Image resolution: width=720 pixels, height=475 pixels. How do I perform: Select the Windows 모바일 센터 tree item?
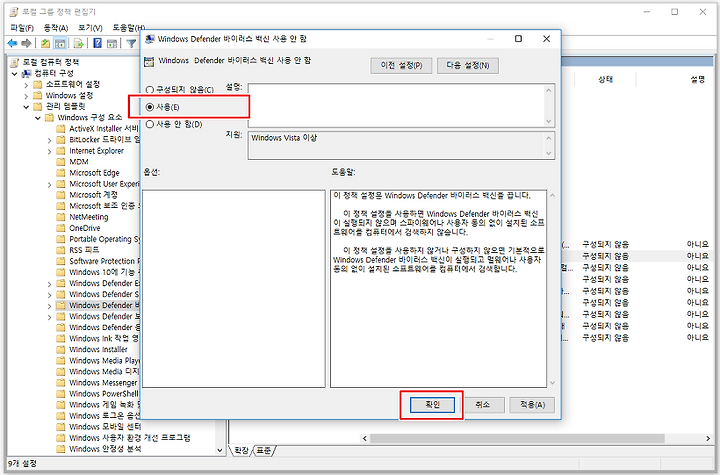tap(105, 427)
